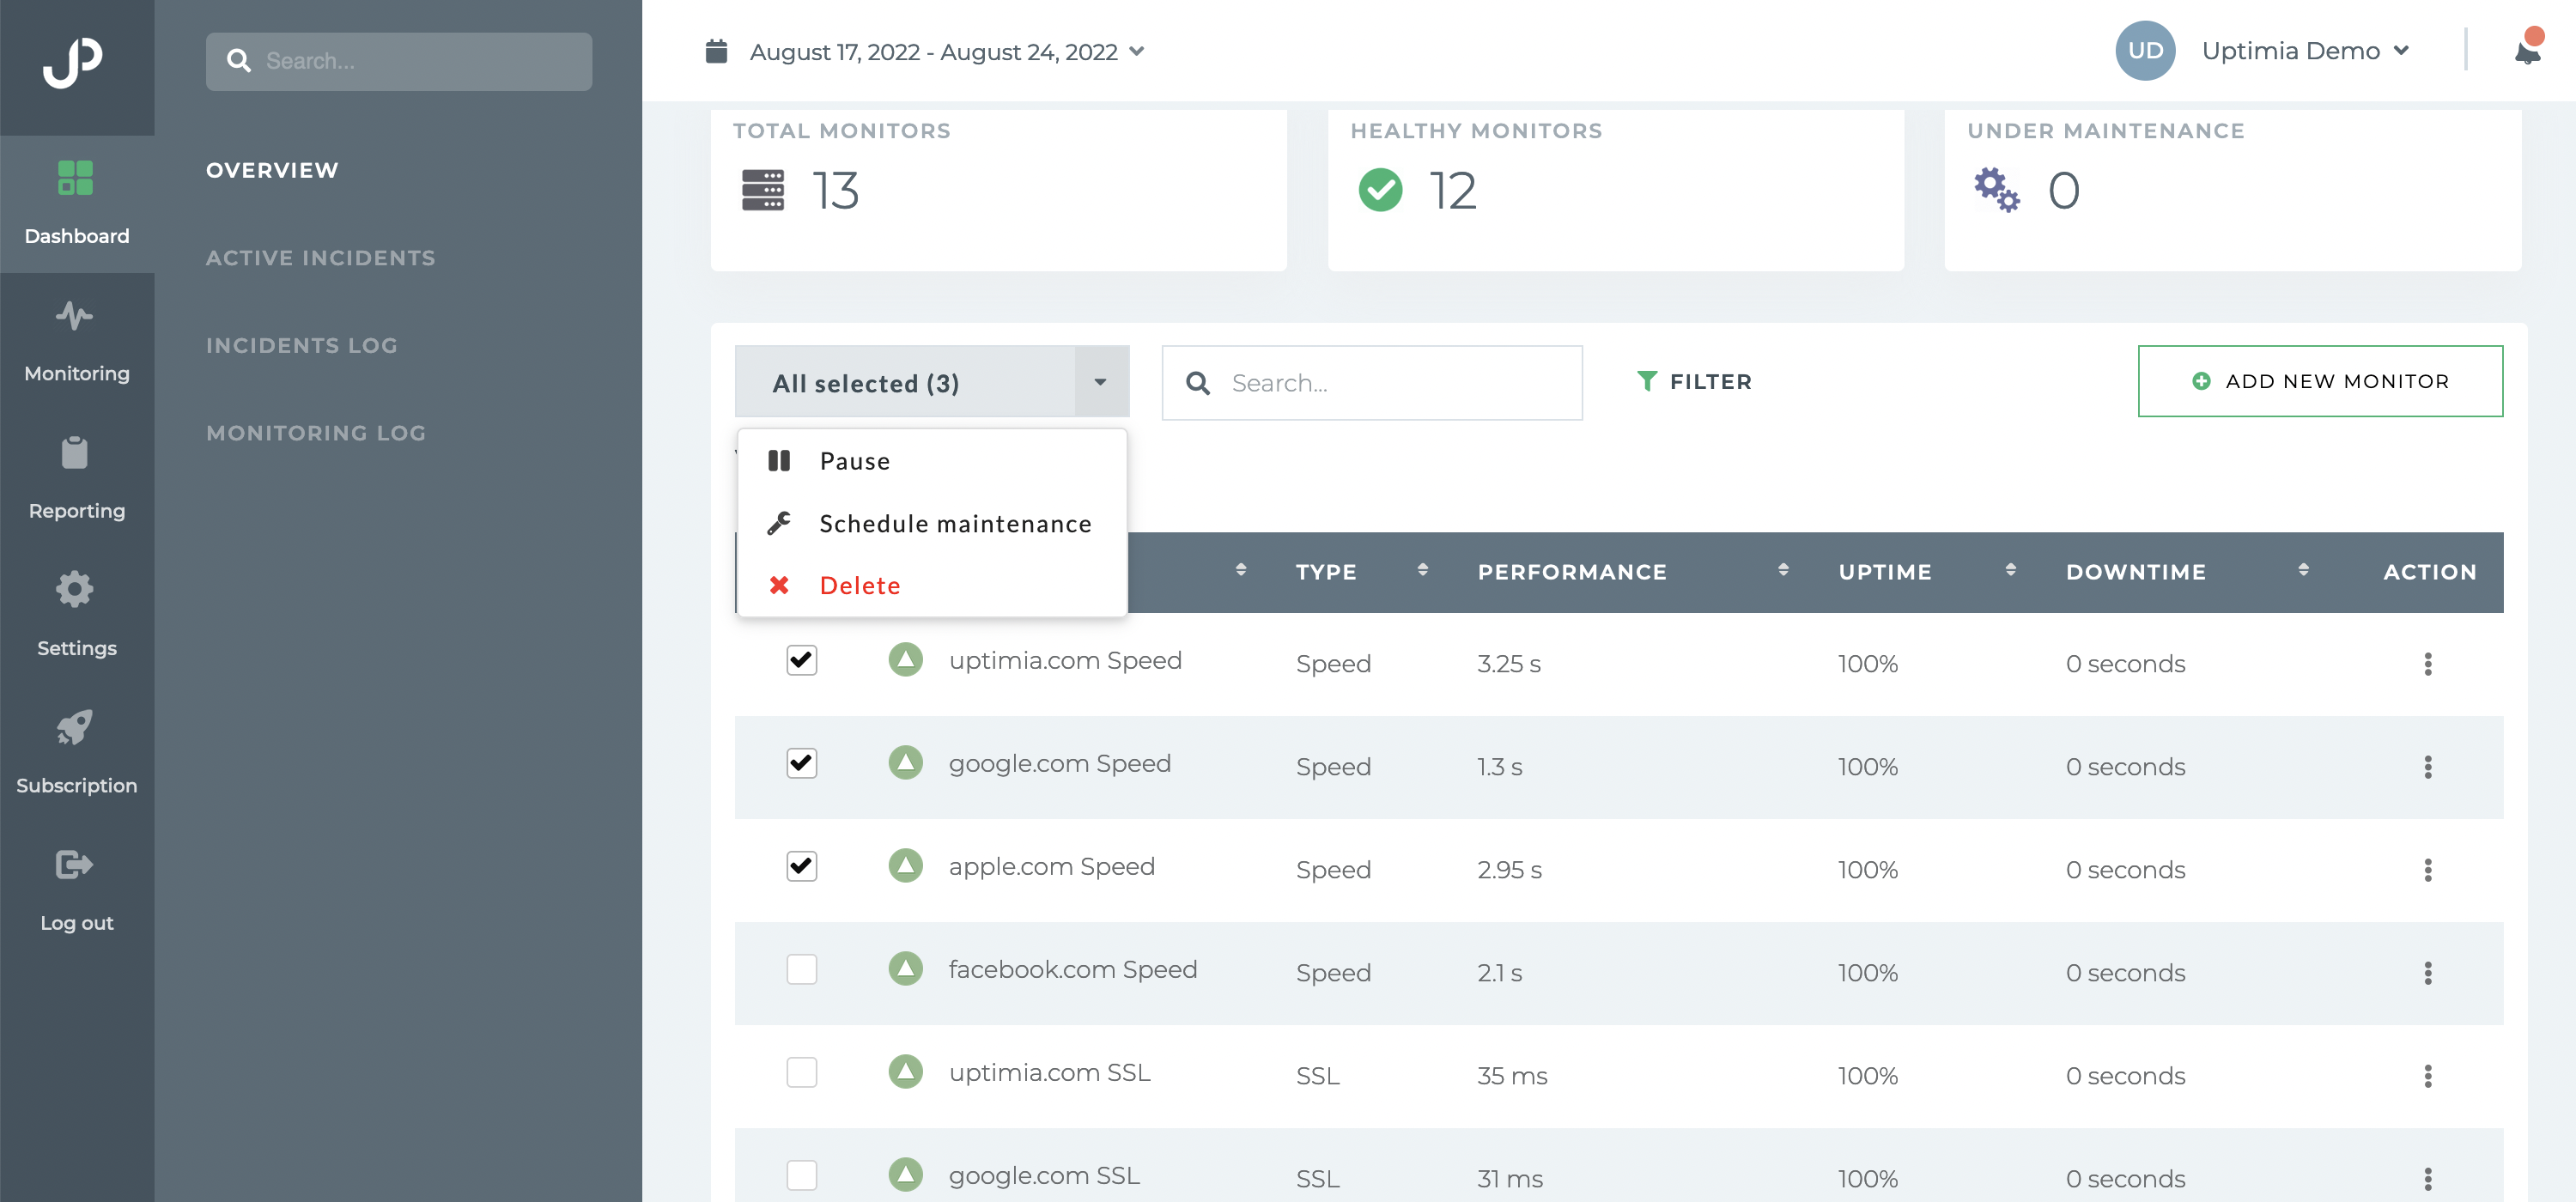Screen dimensions: 2576x1202
Task: Open the uptimia.com SSL monitor link
Action: [x=1050, y=1072]
